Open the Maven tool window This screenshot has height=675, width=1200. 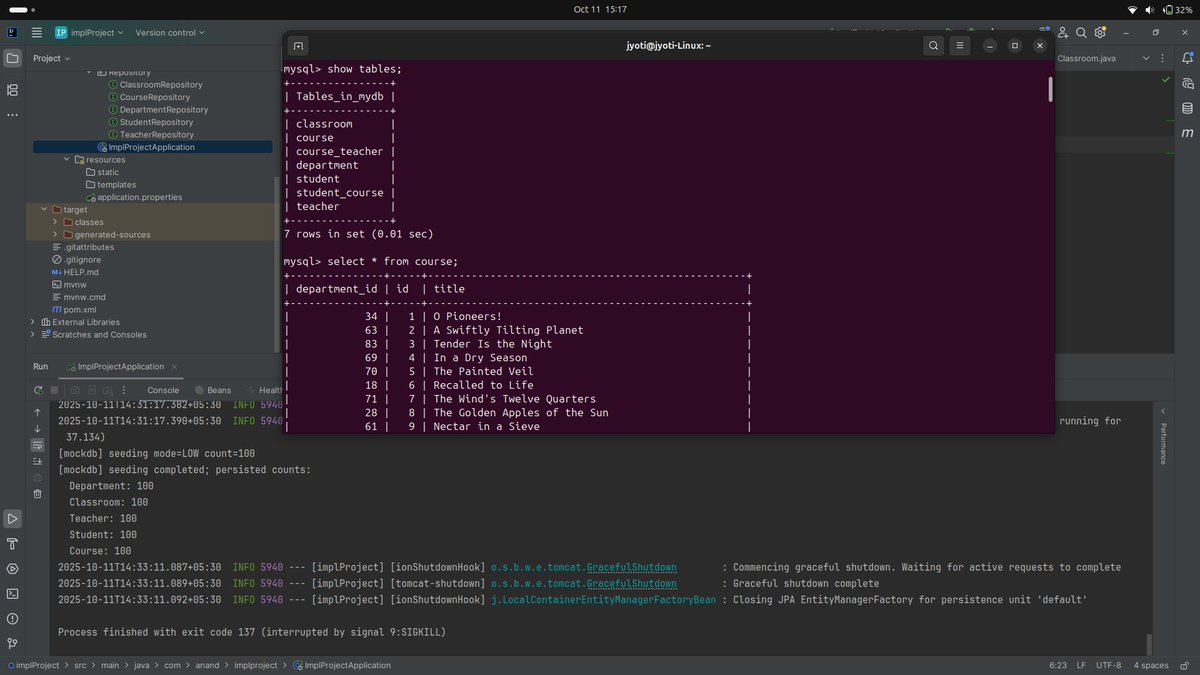point(1187,132)
